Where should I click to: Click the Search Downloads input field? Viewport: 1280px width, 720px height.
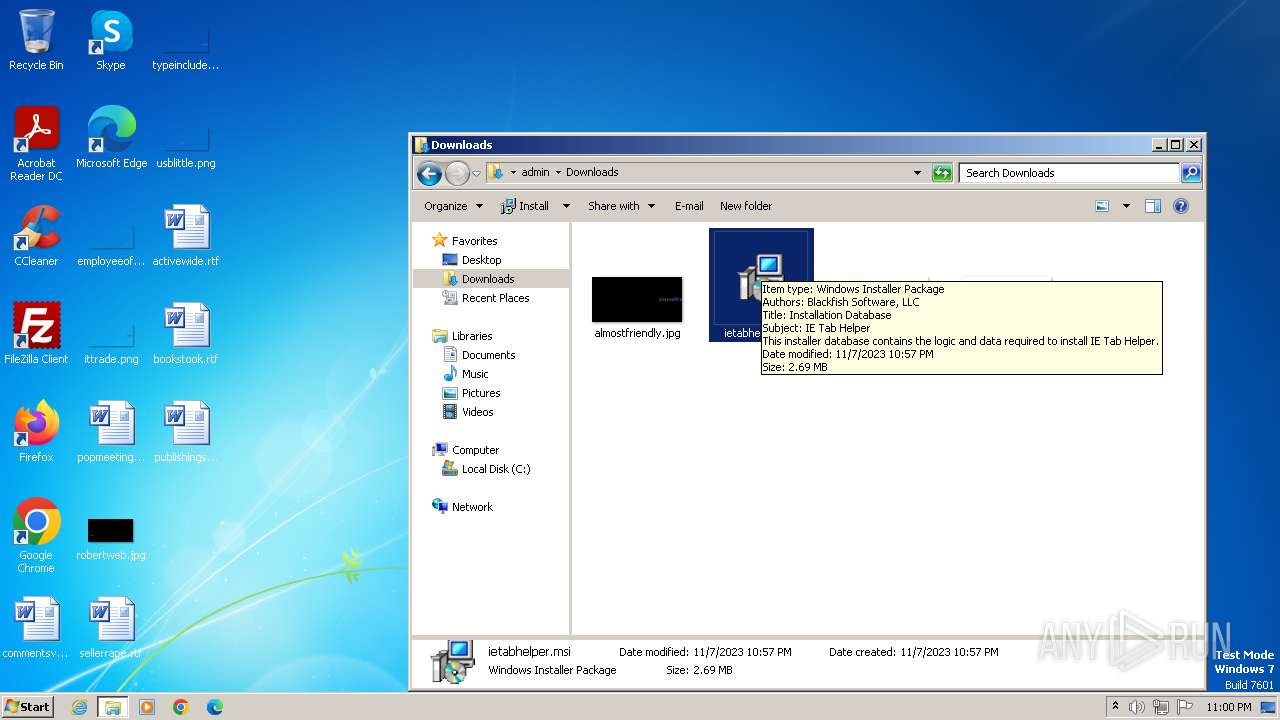coord(1068,173)
